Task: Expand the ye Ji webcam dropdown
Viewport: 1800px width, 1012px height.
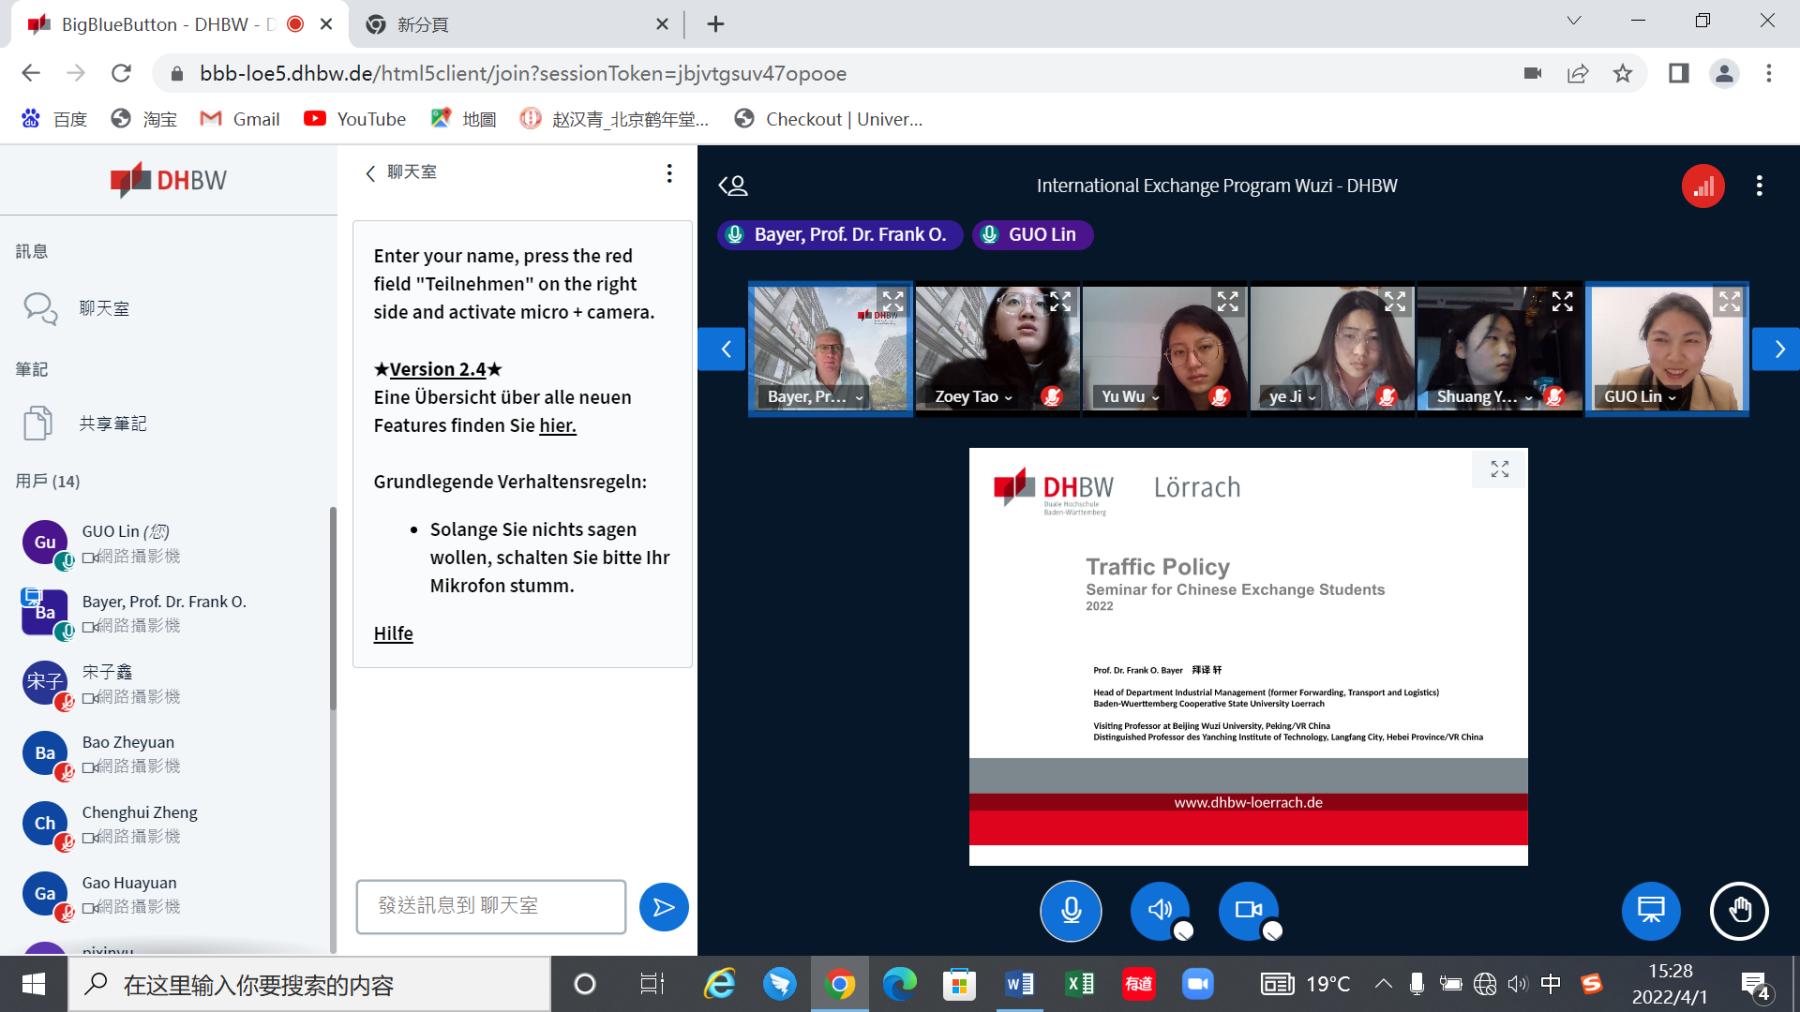Action: (x=1292, y=397)
